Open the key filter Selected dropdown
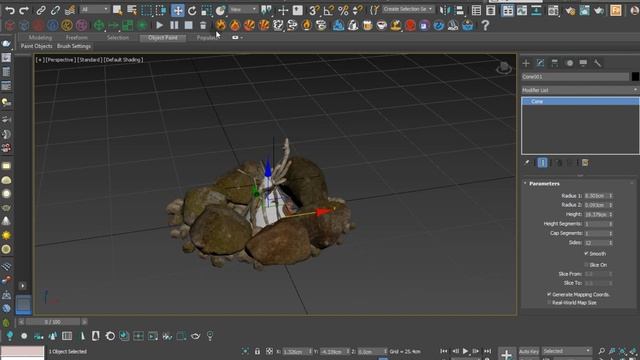Viewport: 640px width, 360px height. [567, 351]
